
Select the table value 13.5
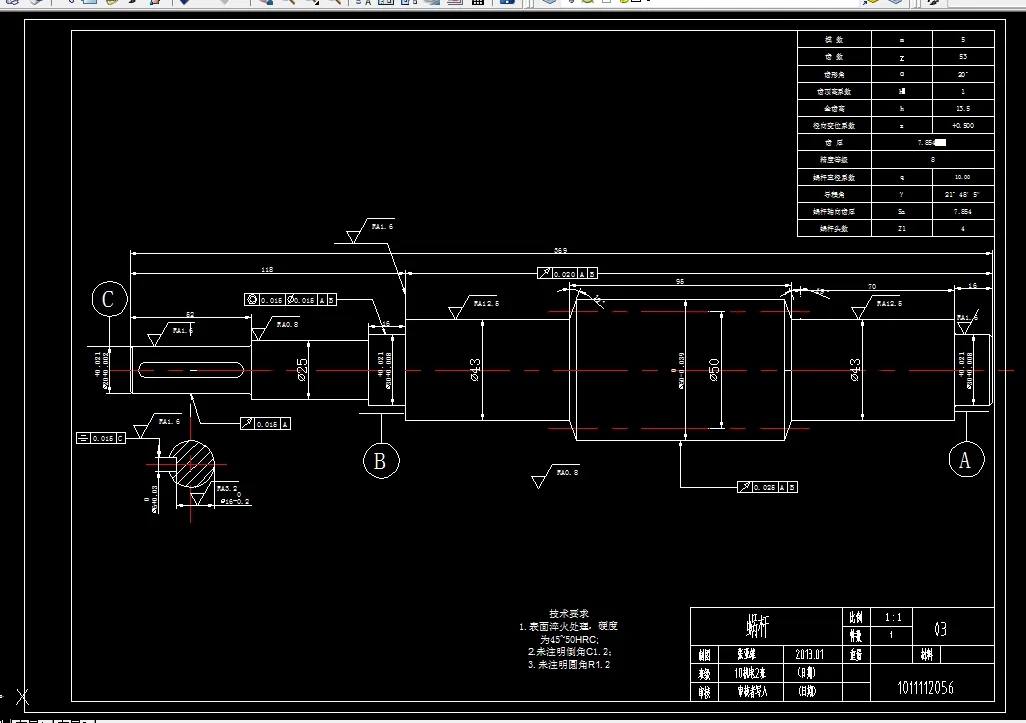coord(963,108)
